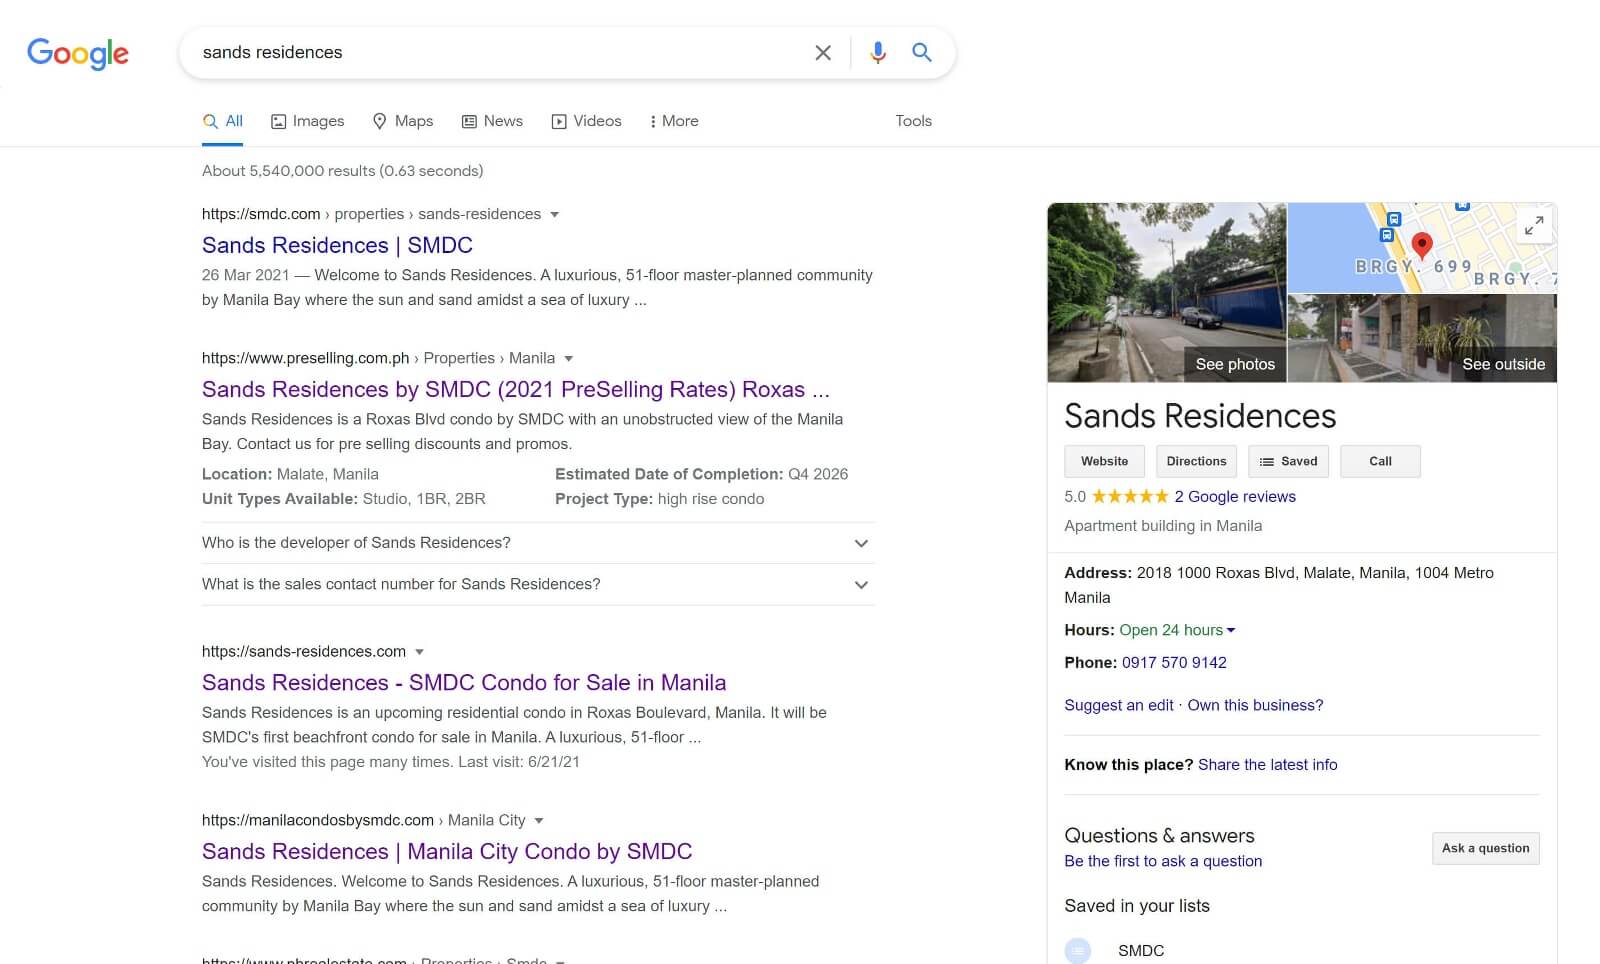Image resolution: width=1600 pixels, height=964 pixels.
Task: Click phone number 0917 570 9142
Action: 1174,663
